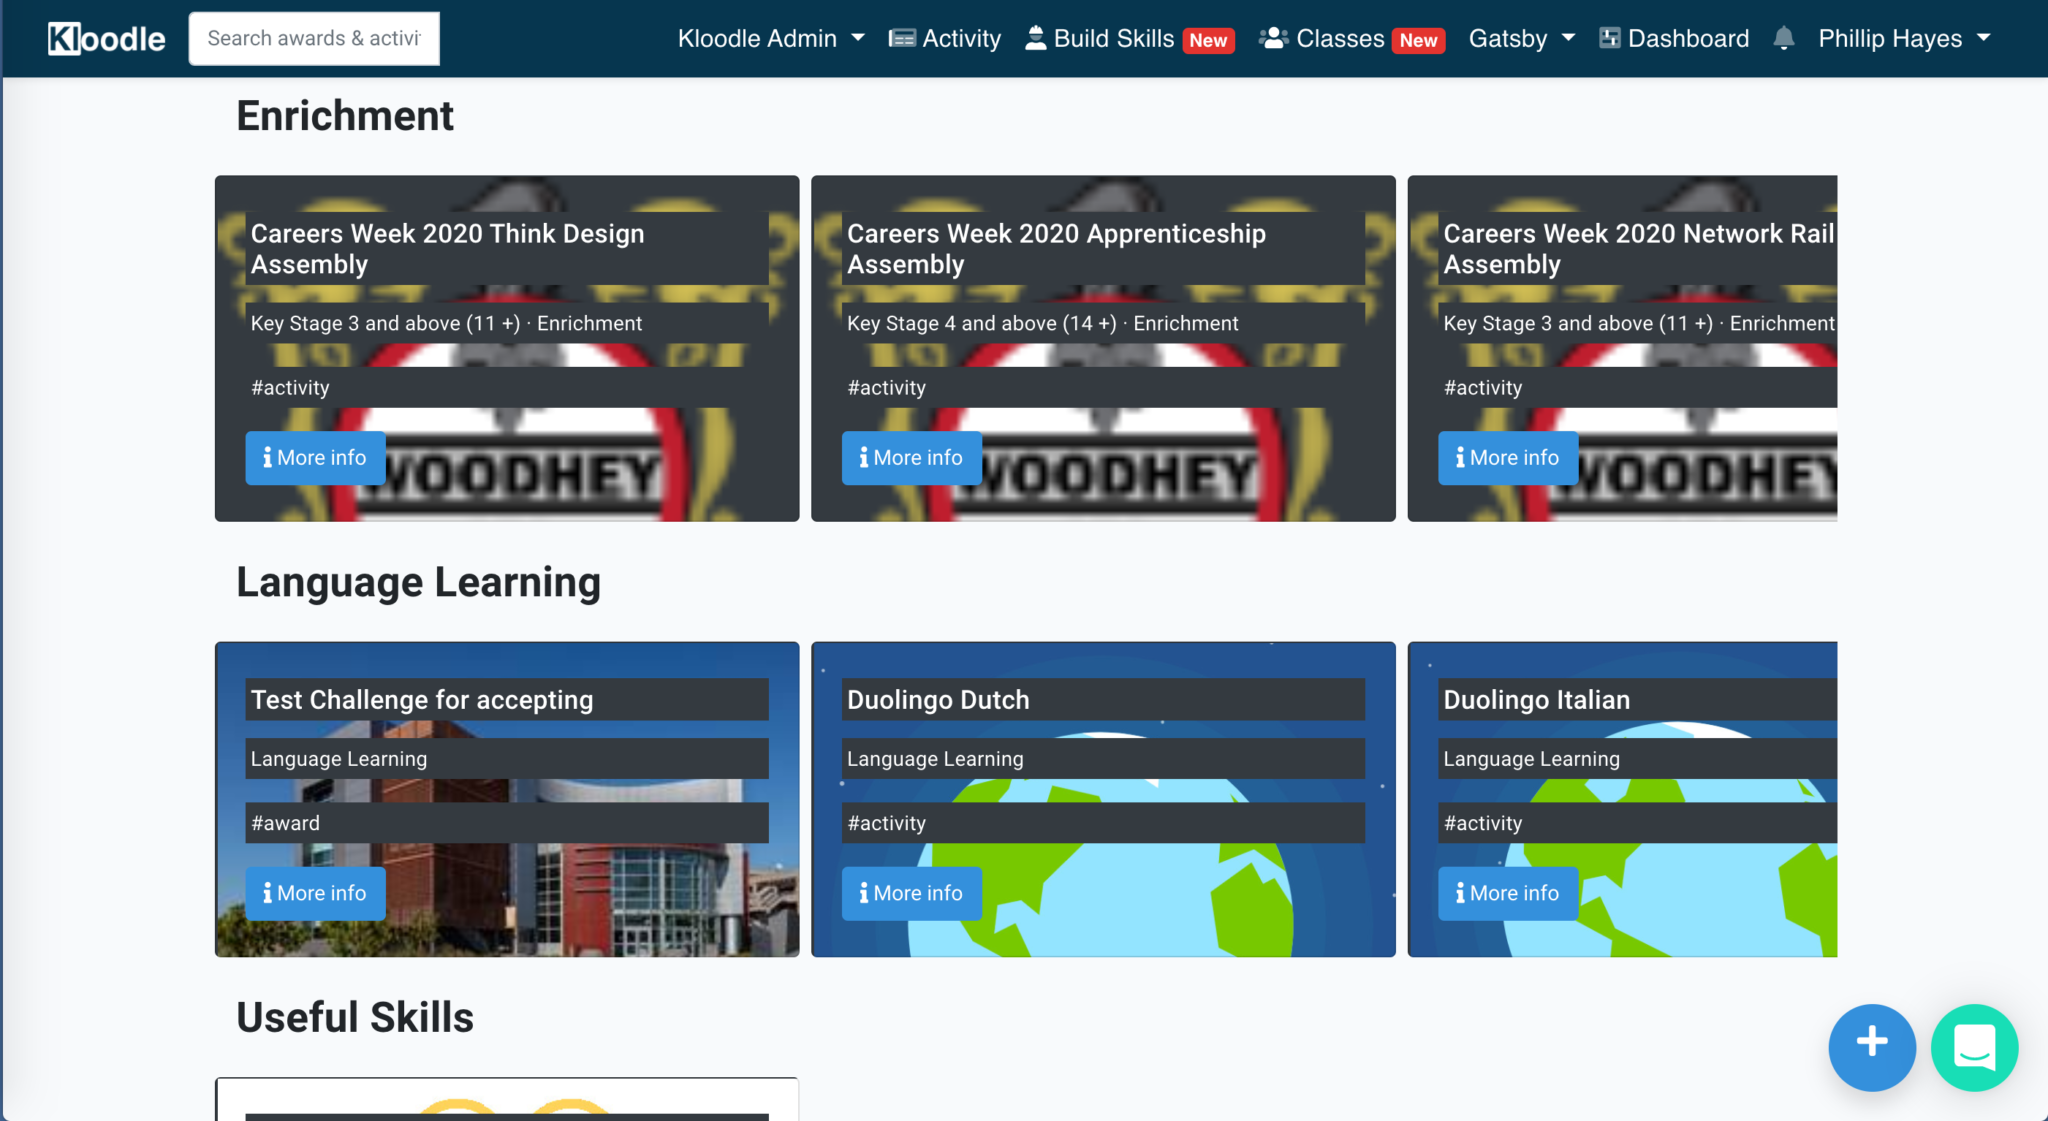Click the floating plus button to create new
2048x1121 pixels.
[1871, 1045]
